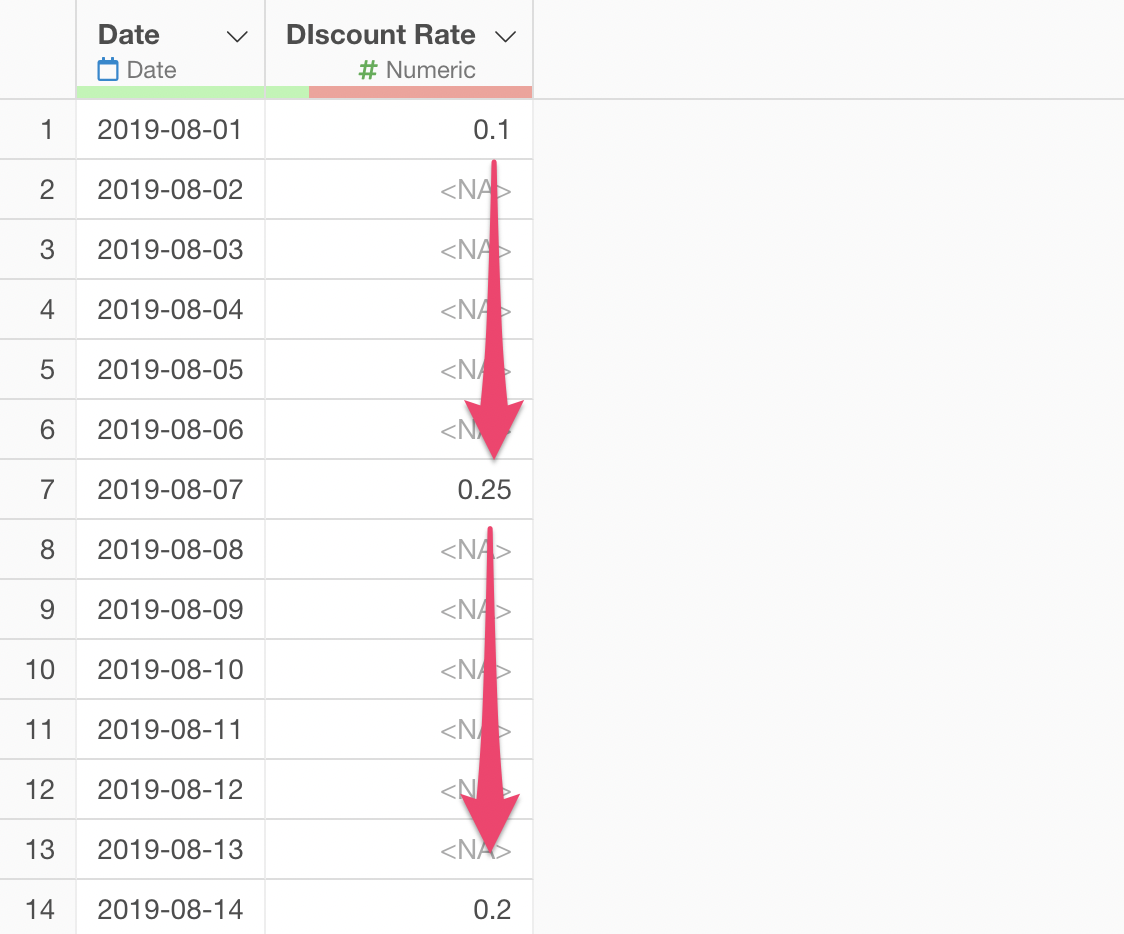Click the red NA portion of the Discount Rate bar
This screenshot has height=934, width=1124.
[420, 92]
